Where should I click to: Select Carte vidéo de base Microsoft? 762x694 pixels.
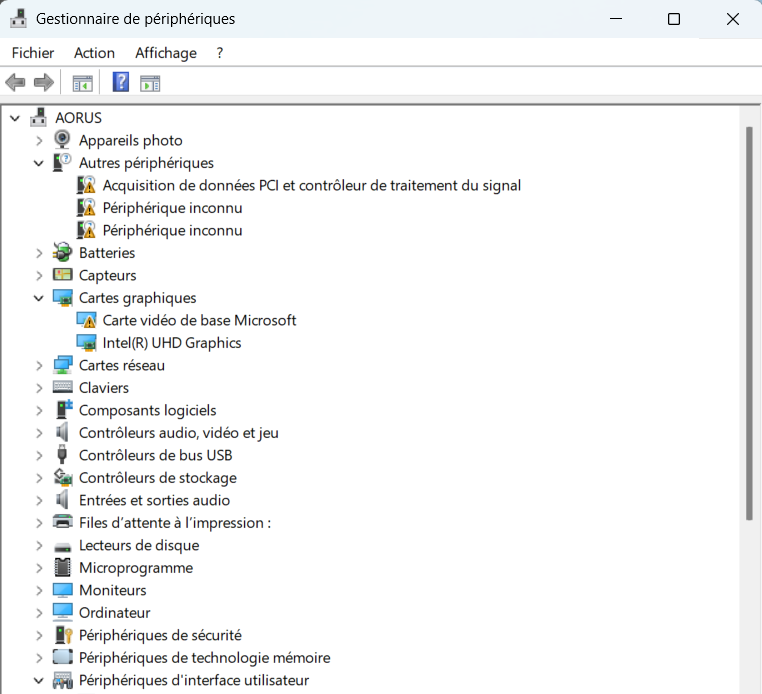pos(199,321)
